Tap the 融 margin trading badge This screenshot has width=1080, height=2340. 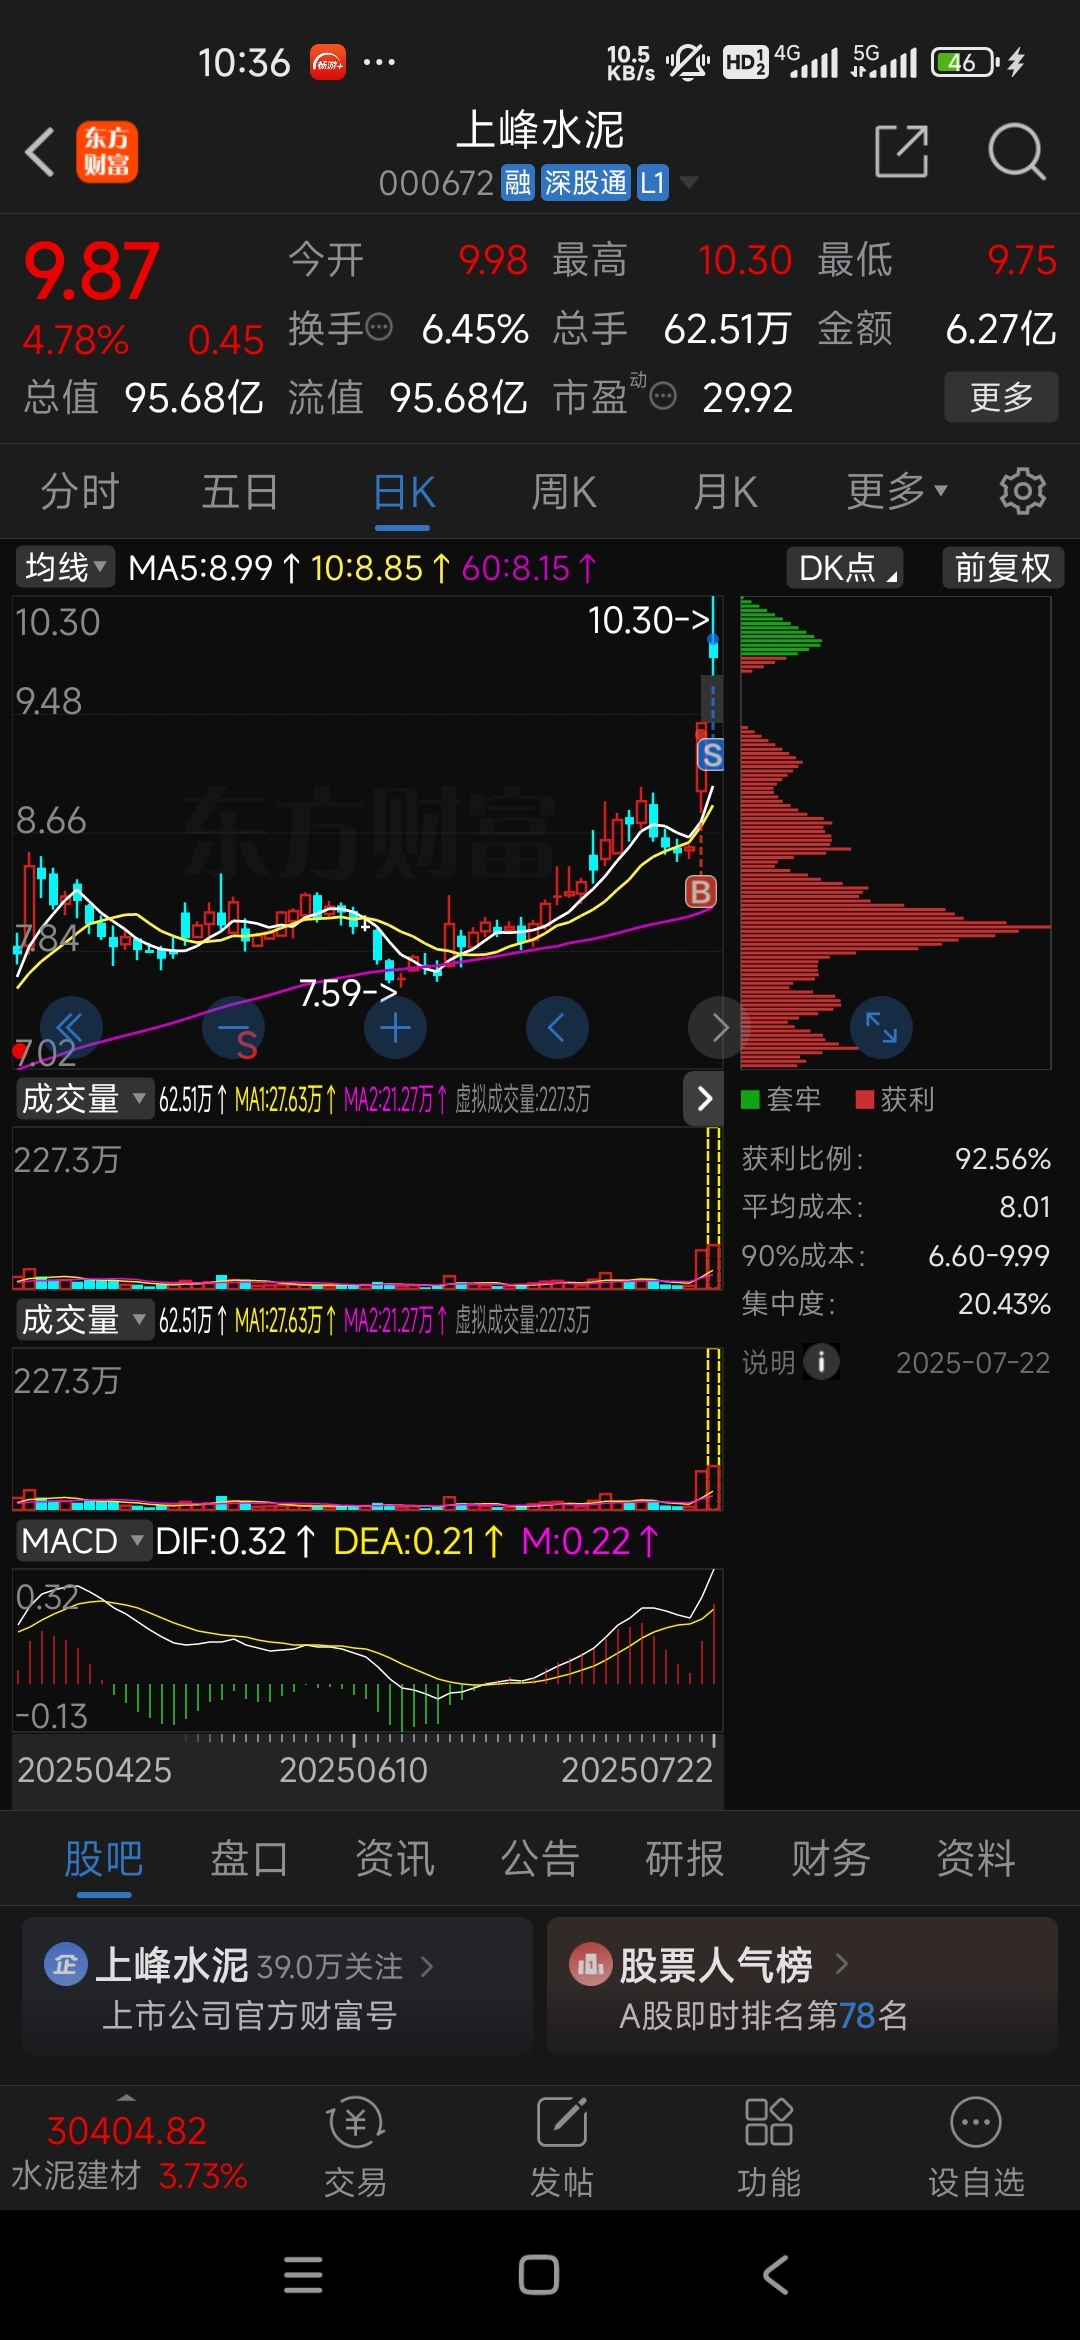[517, 183]
